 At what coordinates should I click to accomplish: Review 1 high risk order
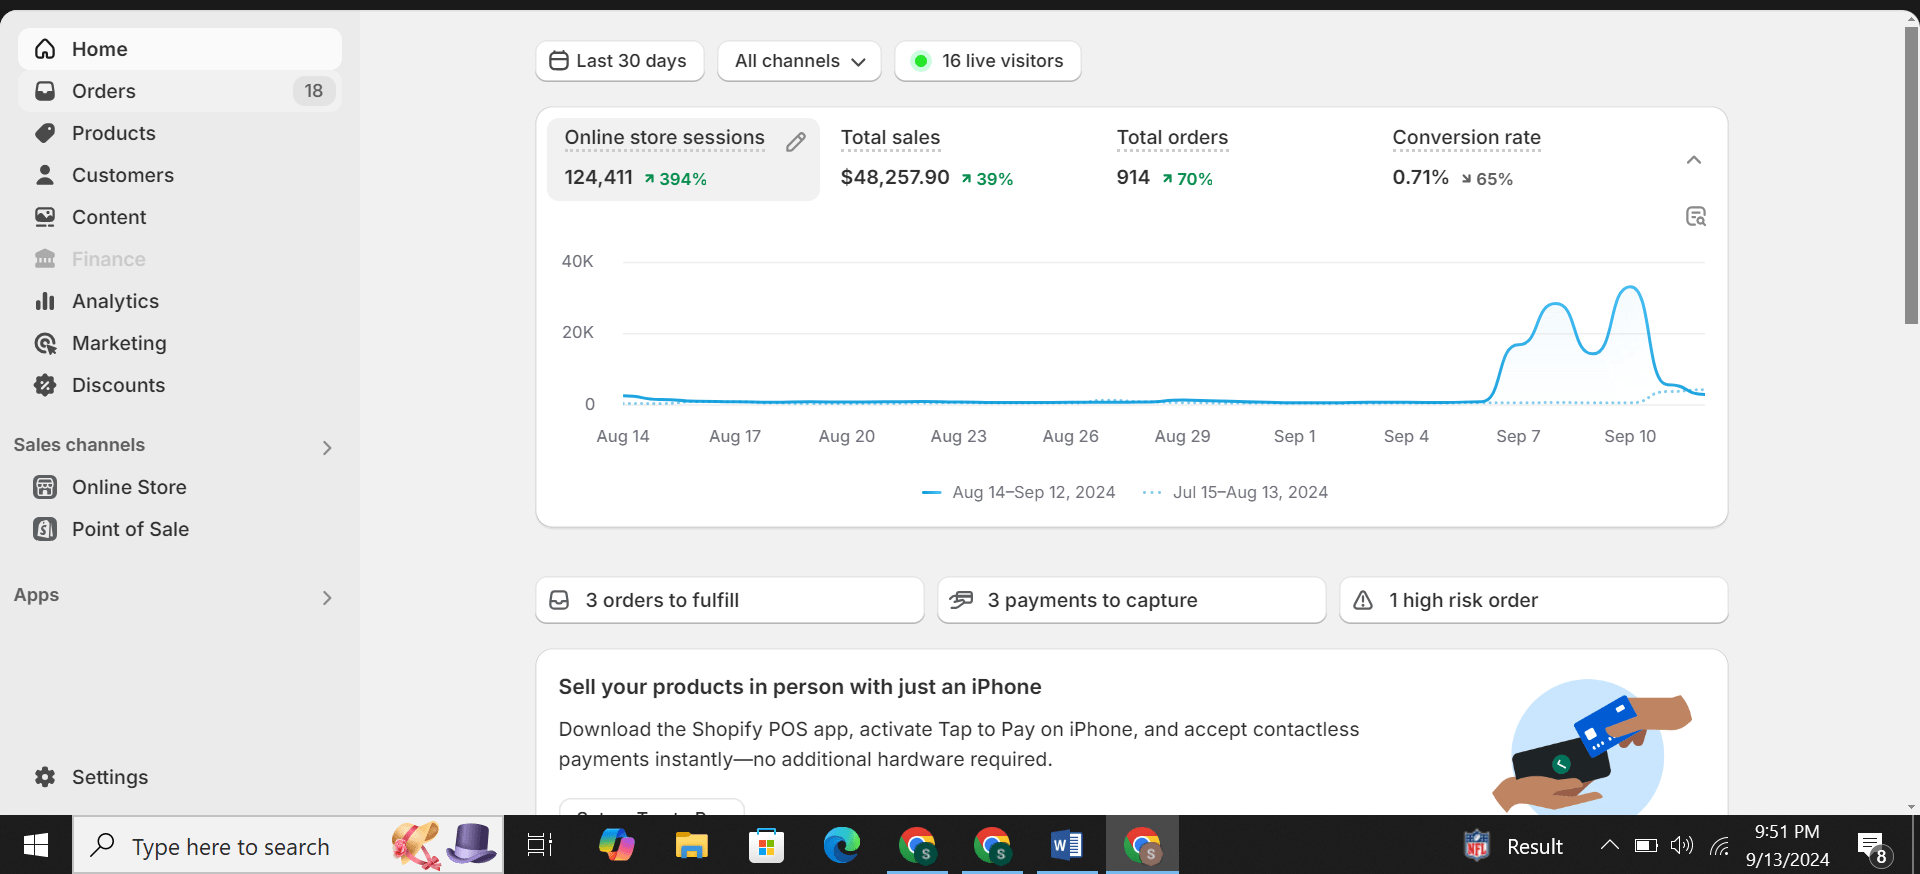pos(1534,600)
